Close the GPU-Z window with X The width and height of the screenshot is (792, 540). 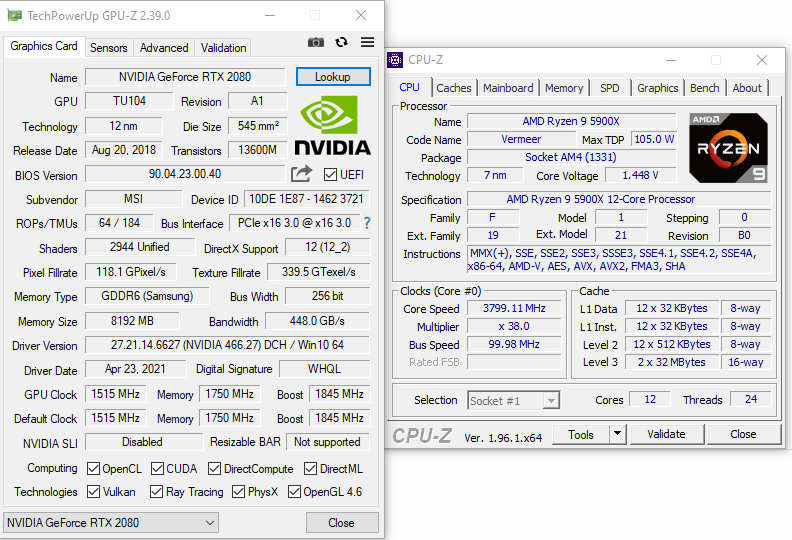[361, 15]
